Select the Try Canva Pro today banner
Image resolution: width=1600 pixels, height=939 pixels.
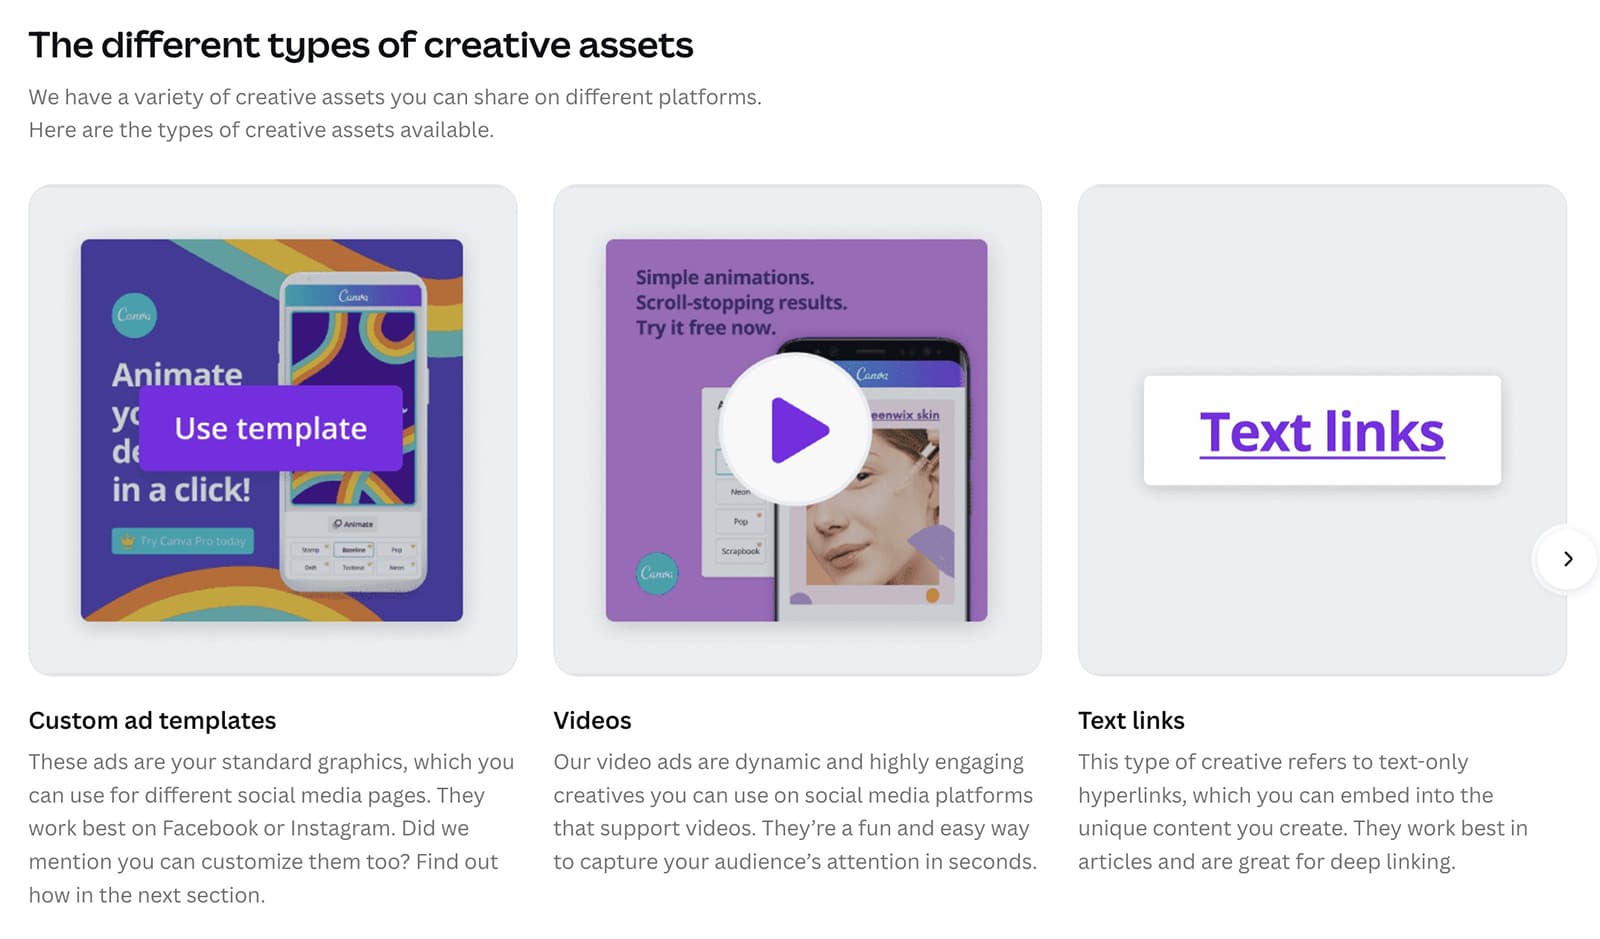182,541
